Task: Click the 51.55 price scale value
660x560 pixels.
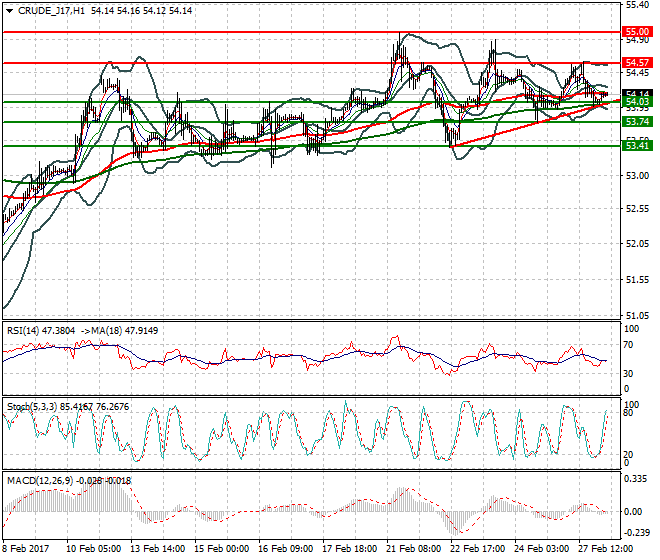Action: (637, 280)
